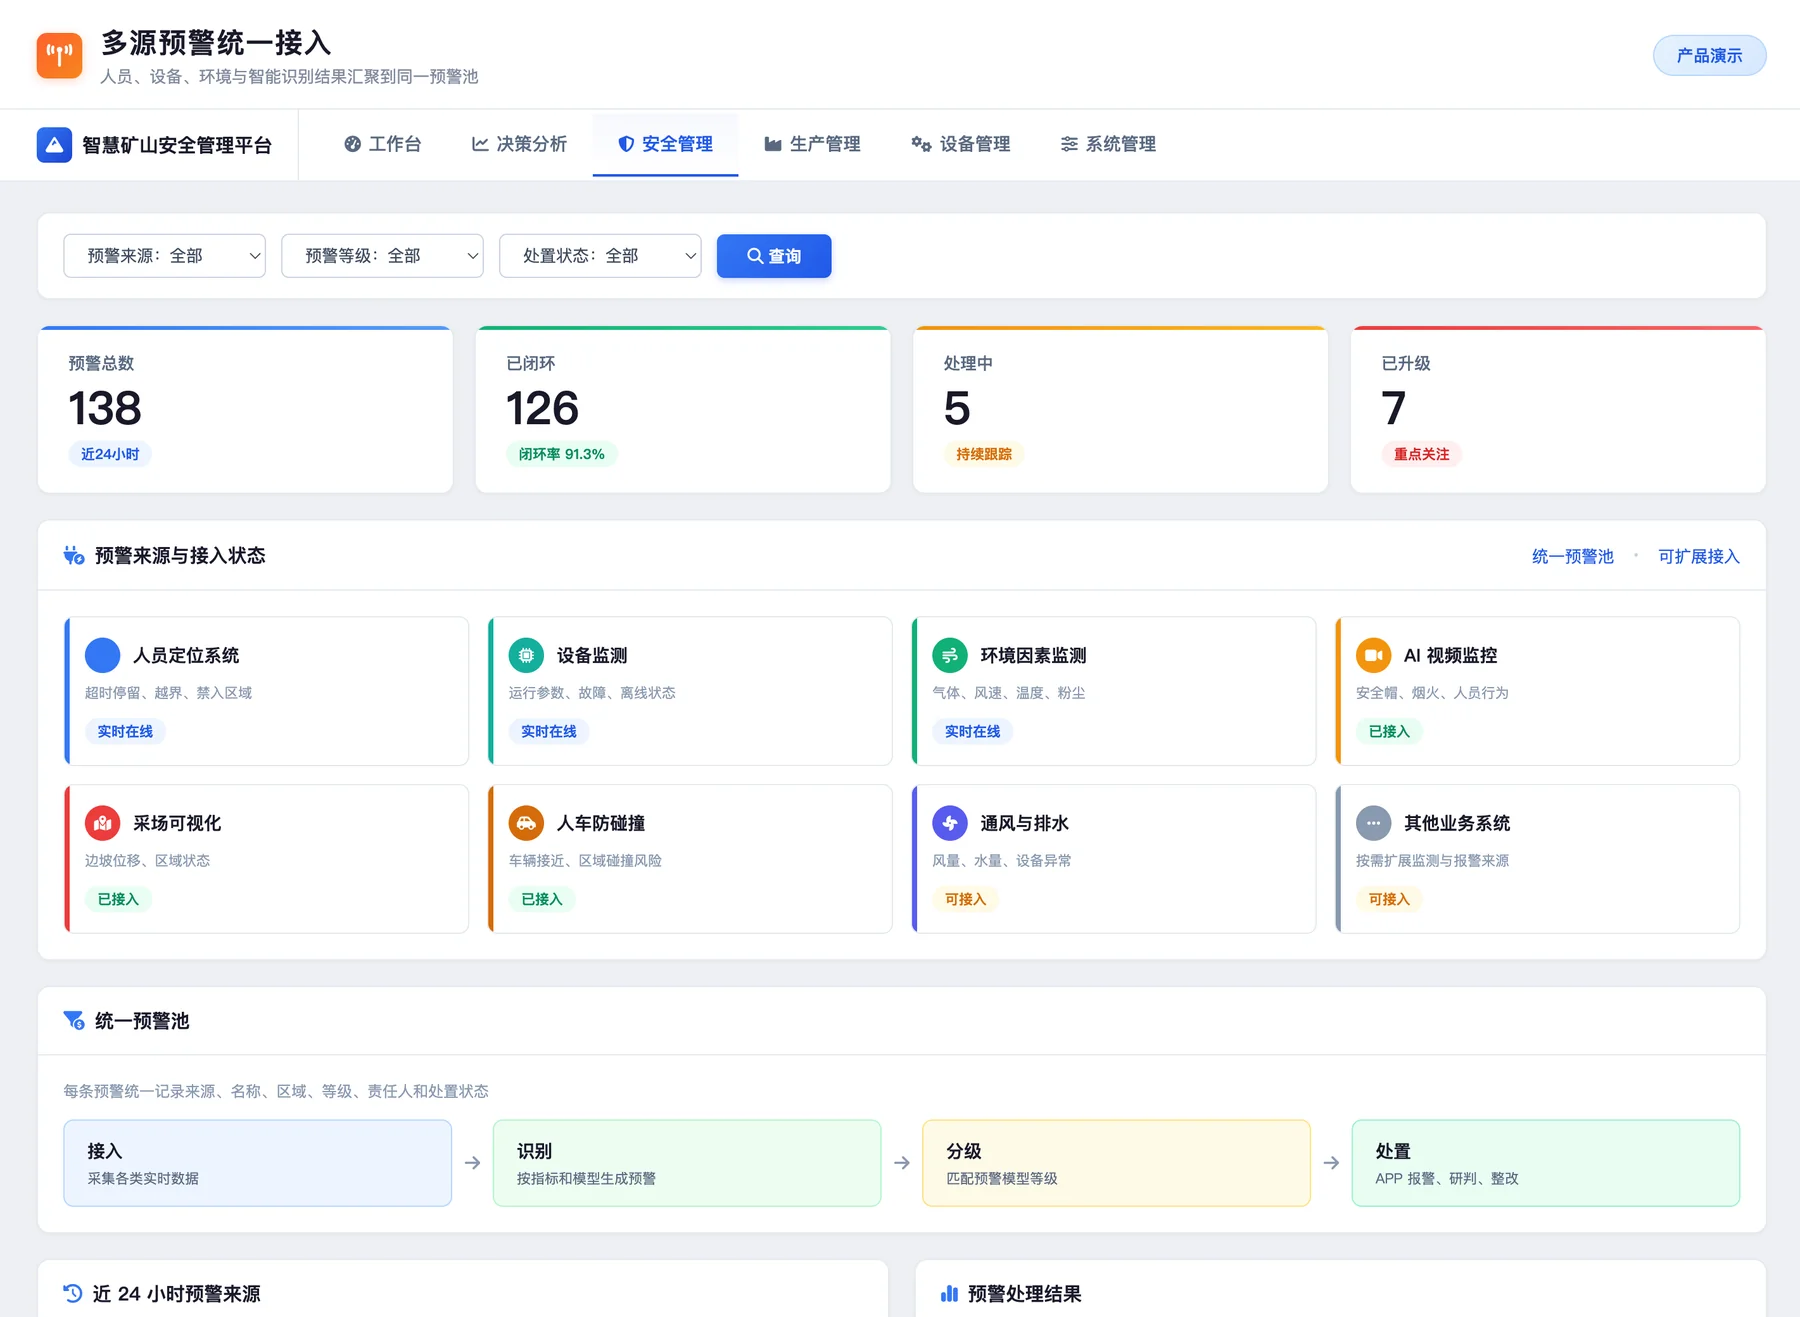Click the orange broadcast antenna icon
The image size is (1800, 1317).
pyautogui.click(x=59, y=55)
